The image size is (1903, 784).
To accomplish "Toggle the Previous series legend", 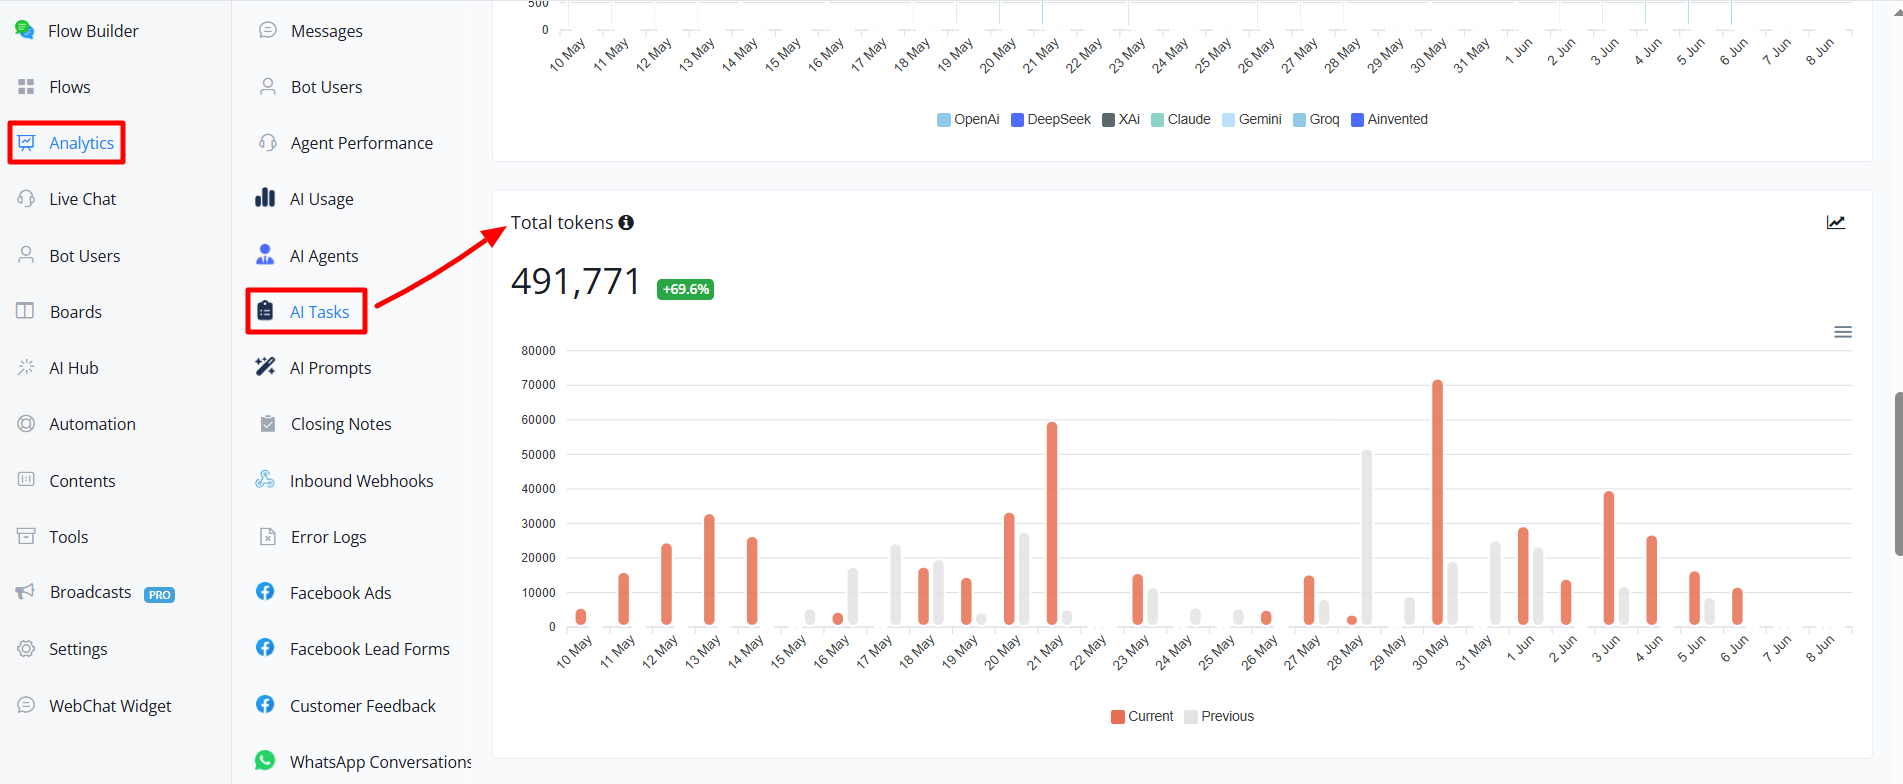I will coord(1219,716).
